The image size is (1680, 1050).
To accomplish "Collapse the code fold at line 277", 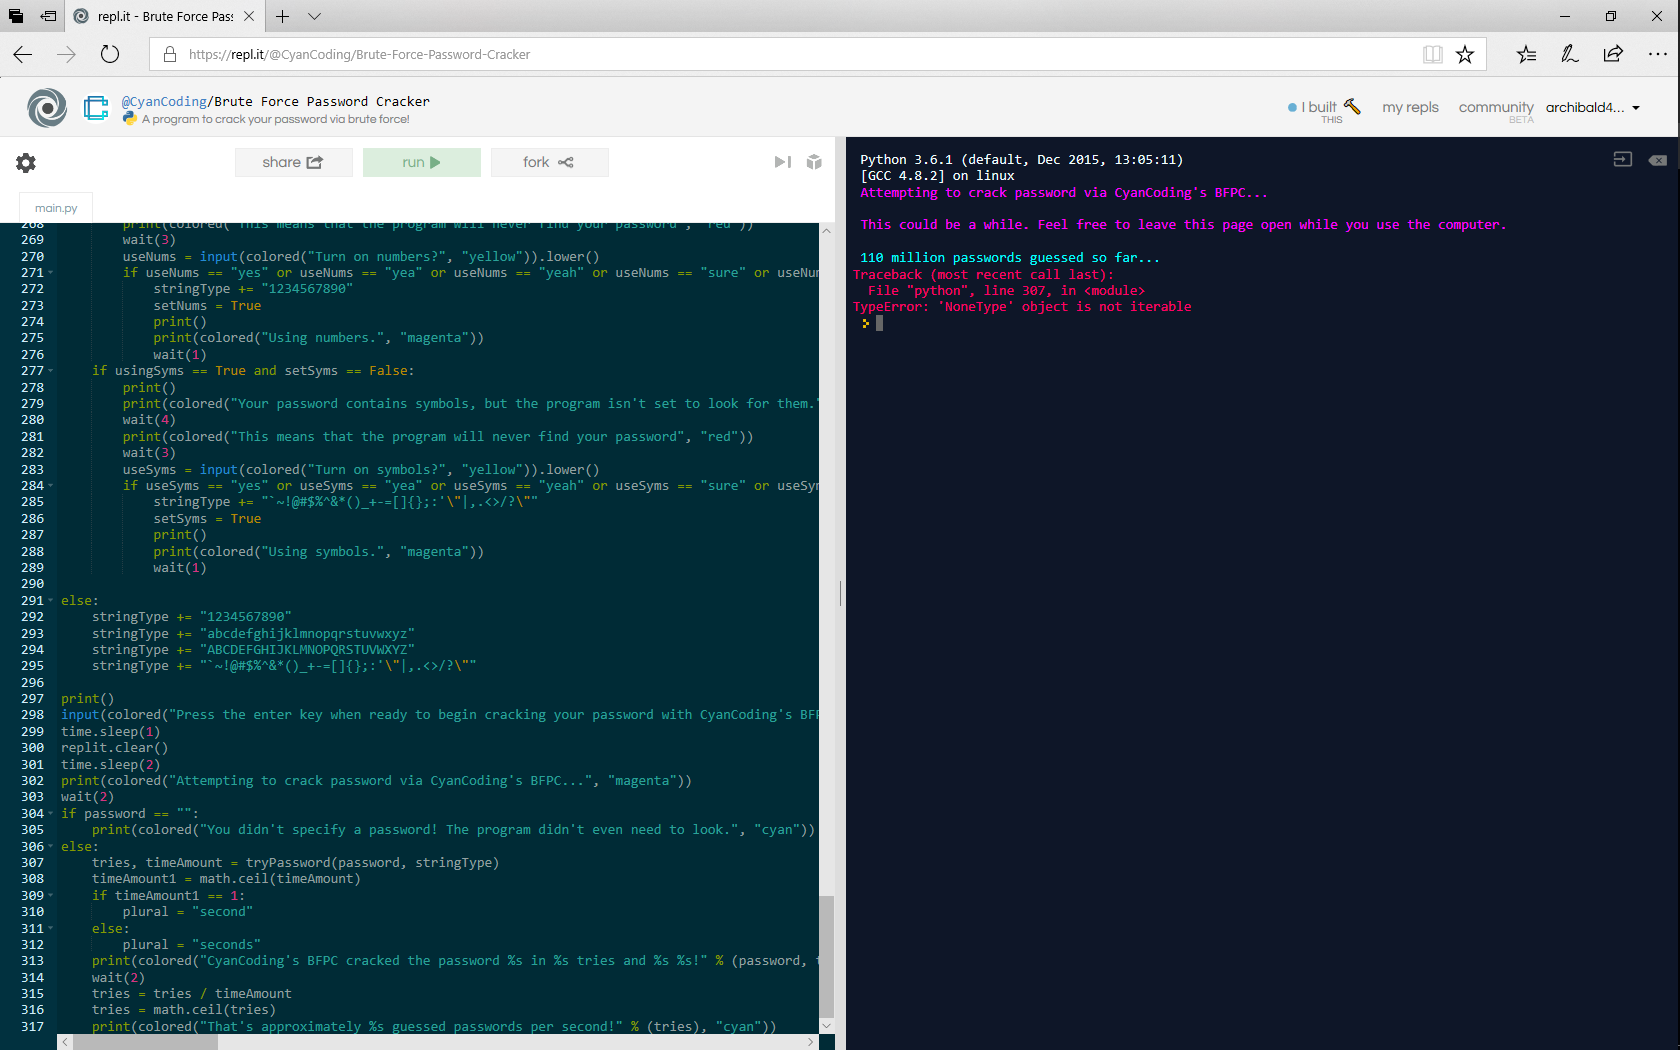I will pyautogui.click(x=51, y=371).
